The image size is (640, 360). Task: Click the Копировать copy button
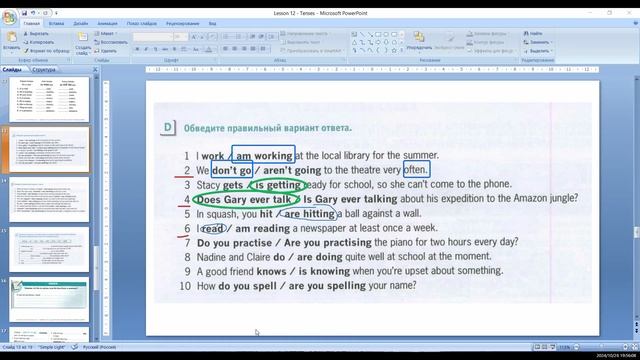pos(39,42)
